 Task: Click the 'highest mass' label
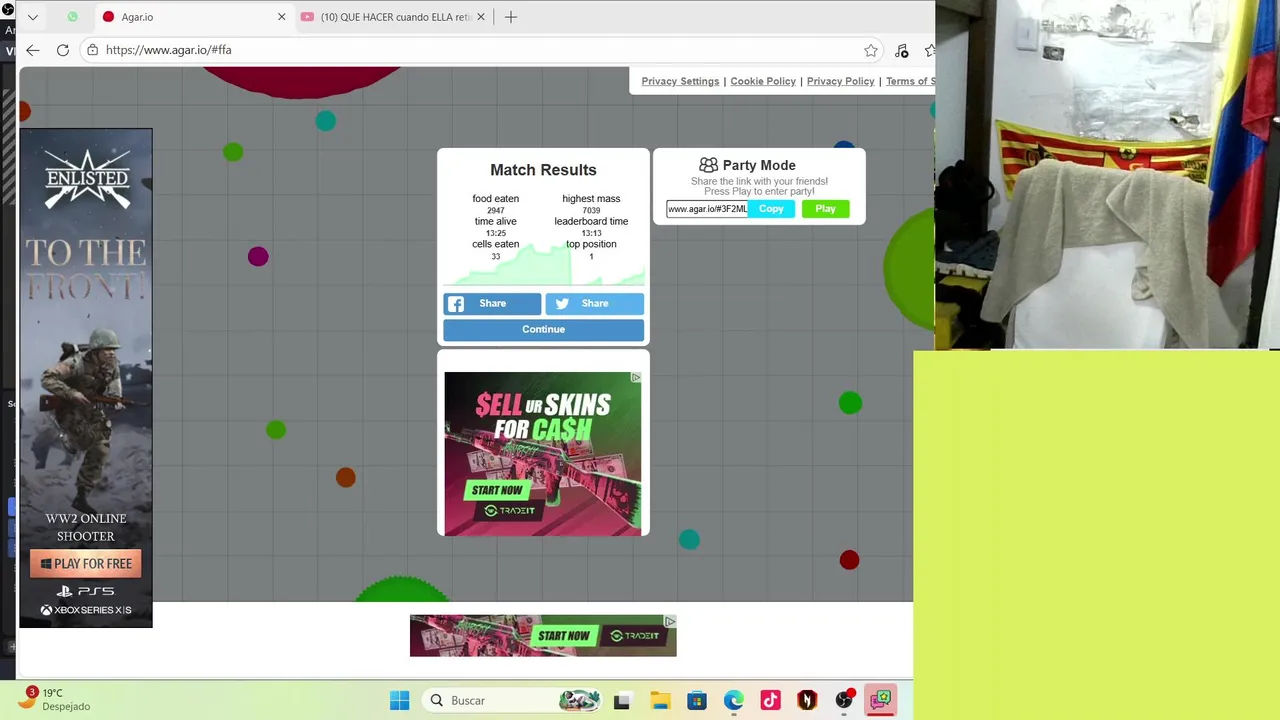pos(591,199)
